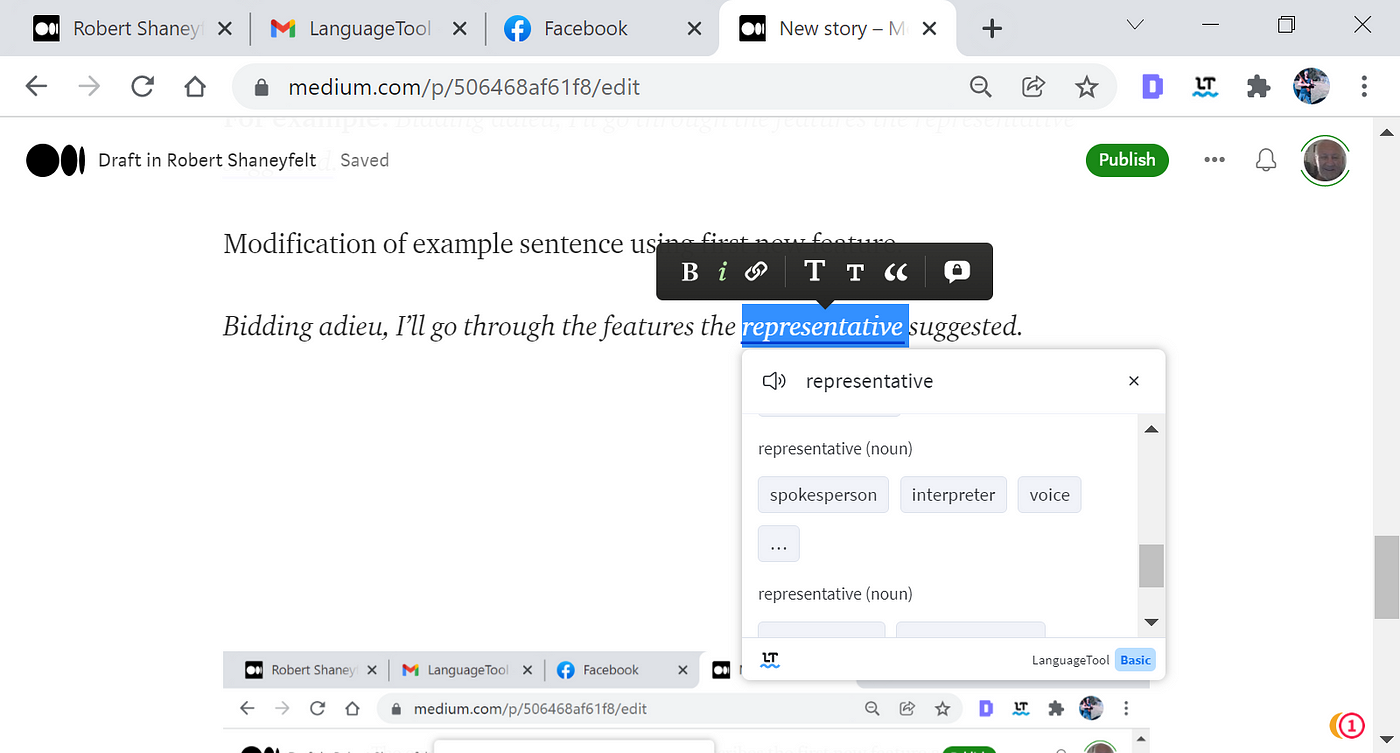Image resolution: width=1400 pixels, height=753 pixels.
Task: Toggle italic formatting in Medium toolbar
Action: [x=722, y=272]
